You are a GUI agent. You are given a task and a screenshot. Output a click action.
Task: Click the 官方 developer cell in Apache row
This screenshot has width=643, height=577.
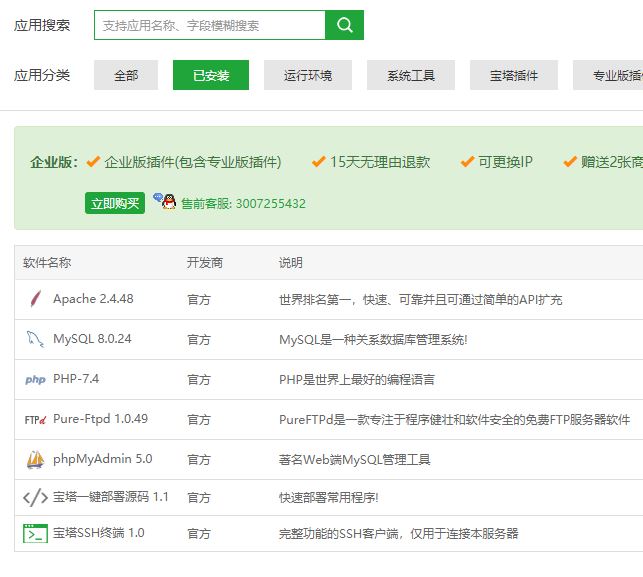pos(198,300)
